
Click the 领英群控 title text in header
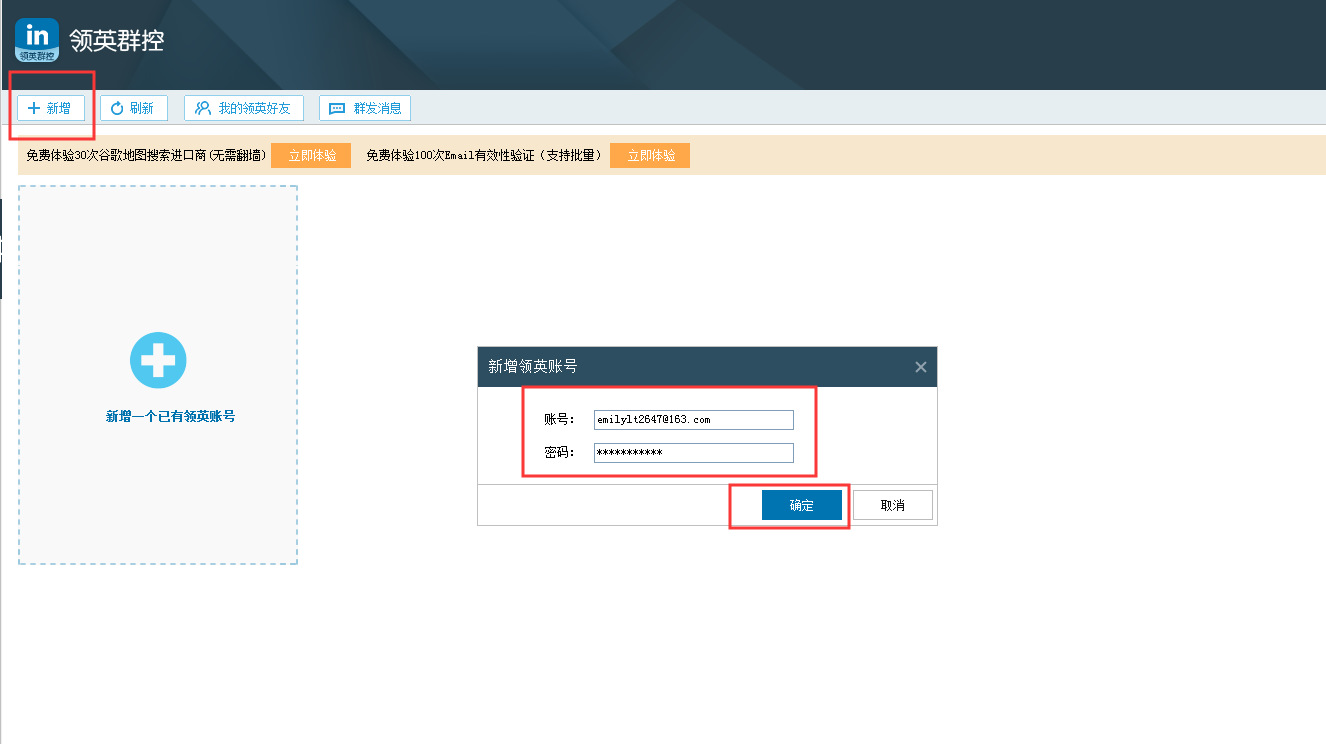(116, 41)
